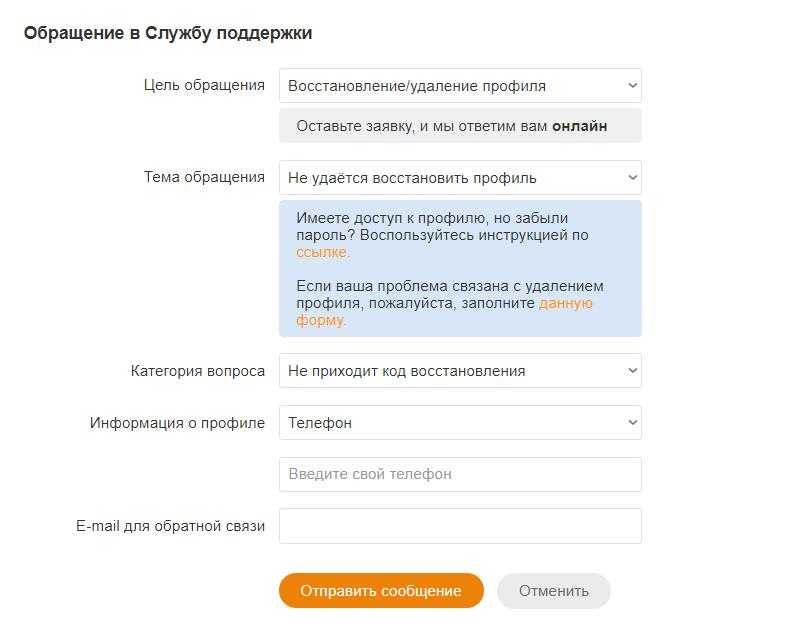Click the Информация о профиле label
Screen dimensions: 795x633
177,423
